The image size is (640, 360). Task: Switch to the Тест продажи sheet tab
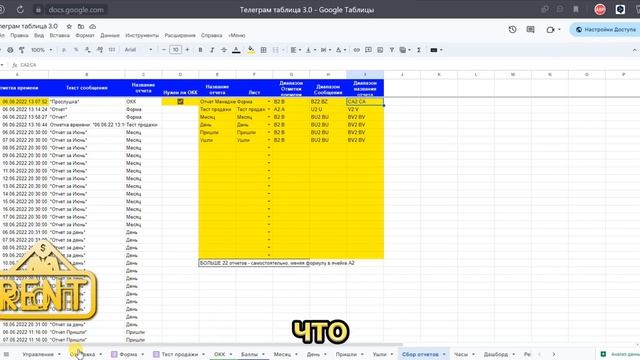coord(180,354)
